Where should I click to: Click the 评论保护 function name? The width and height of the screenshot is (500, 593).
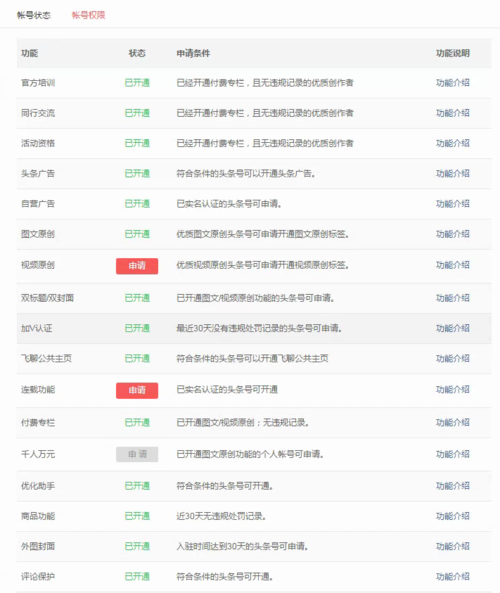pos(38,576)
